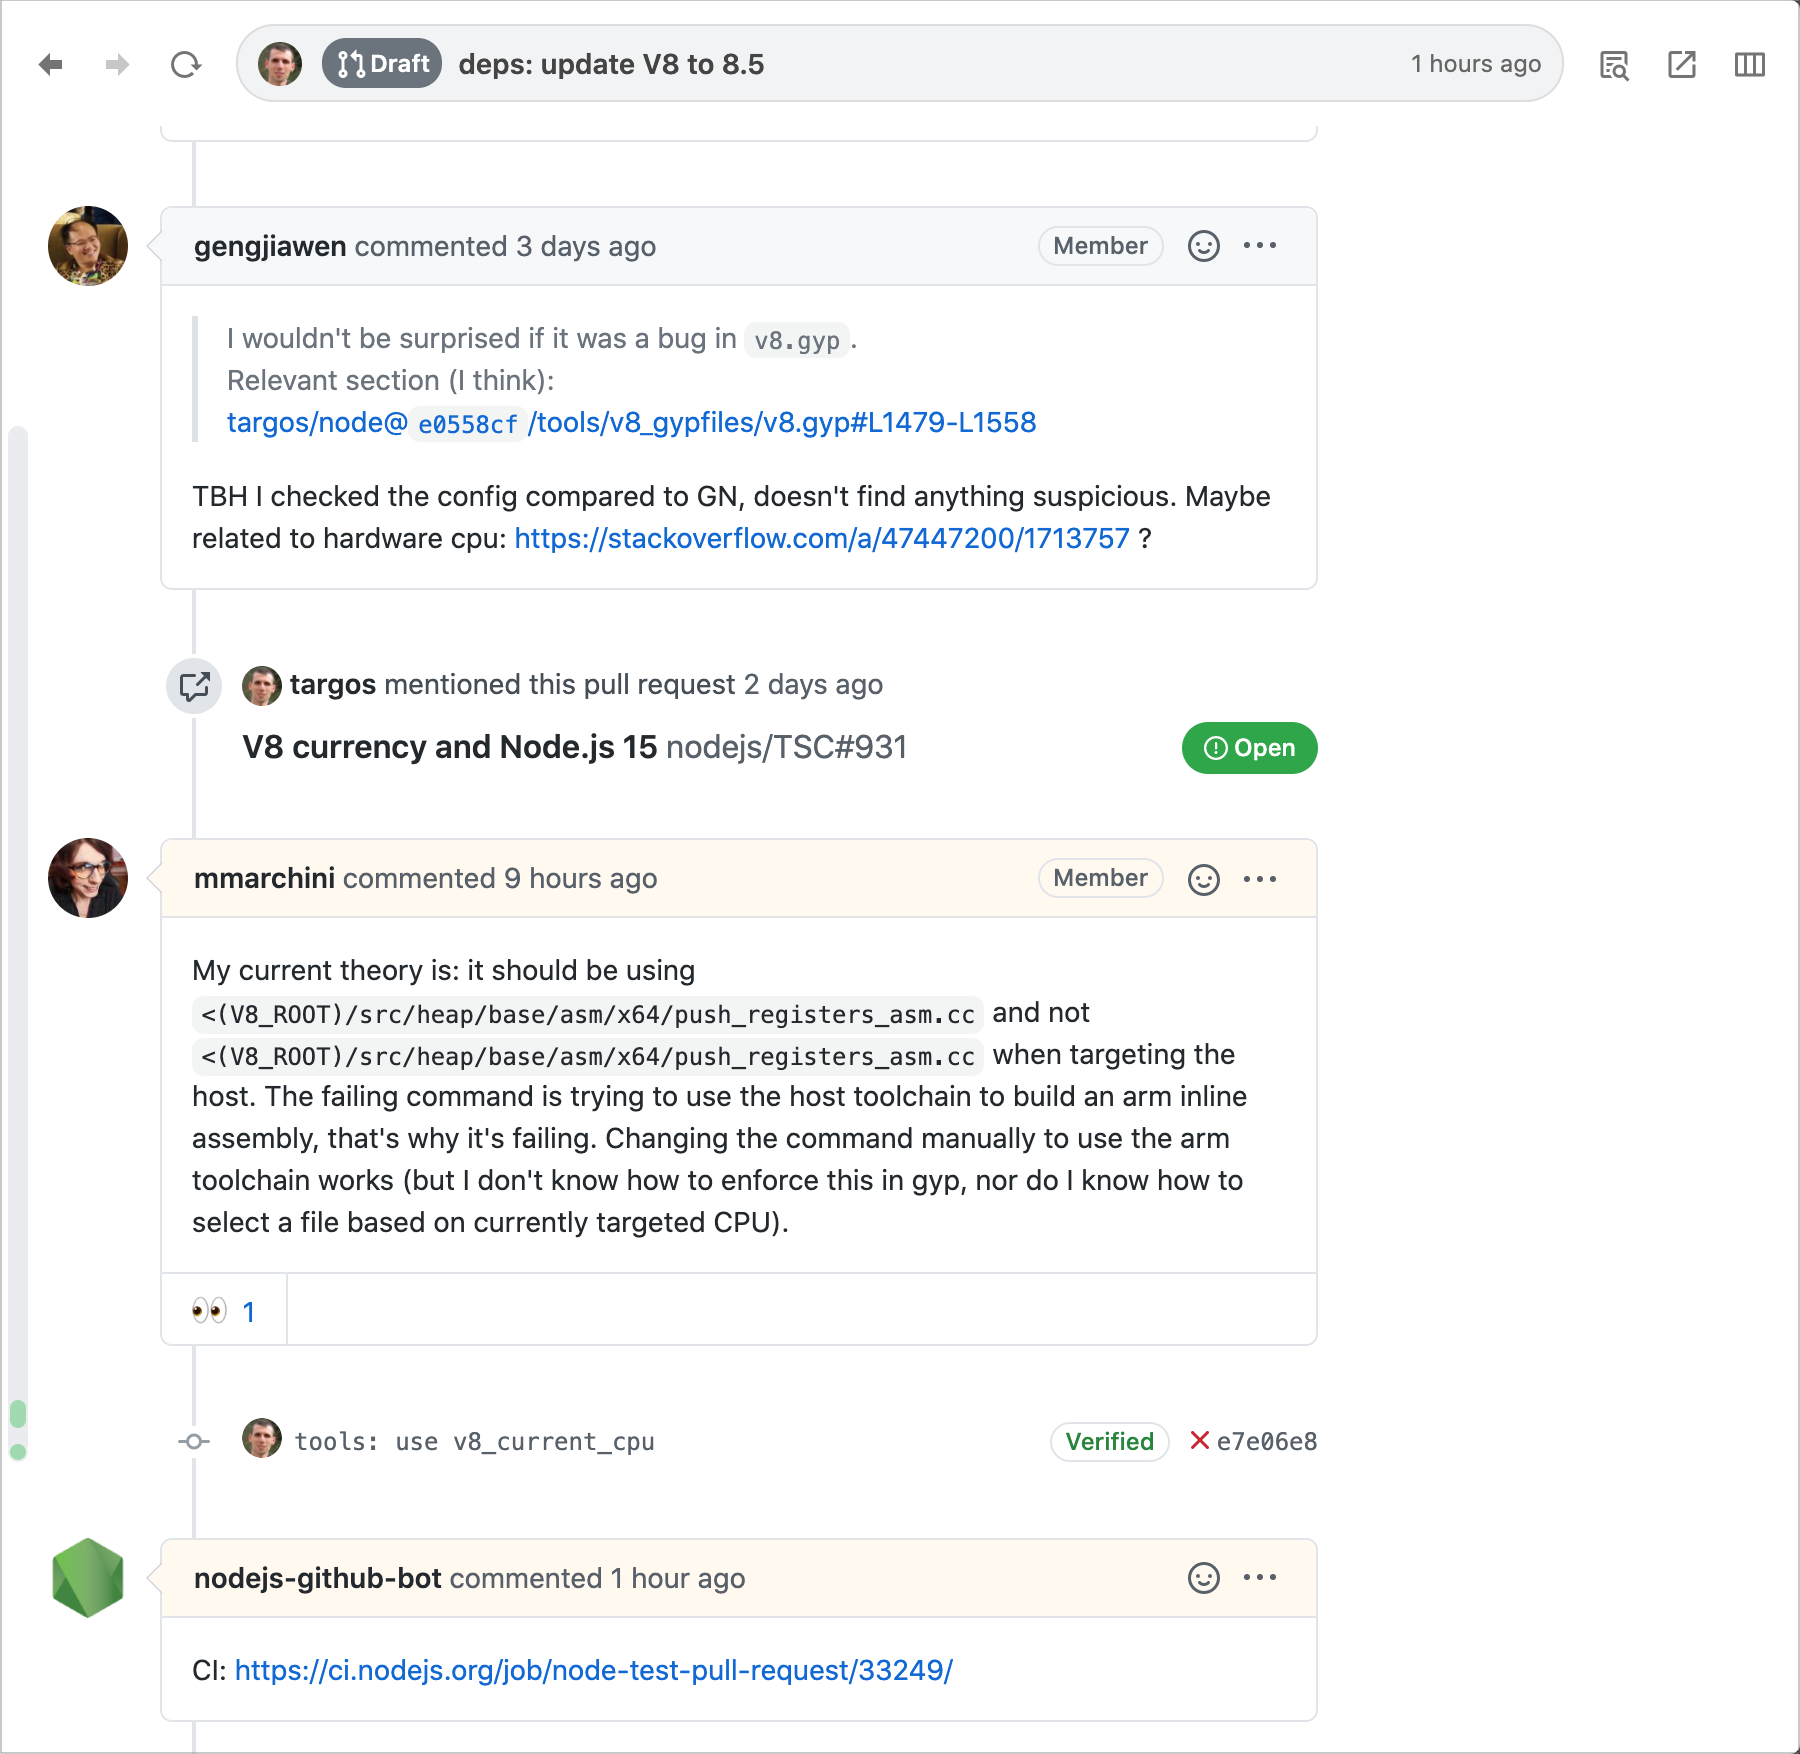1800x1754 pixels.
Task: Click '2 days ago' mention timestamp
Action: [x=814, y=685]
